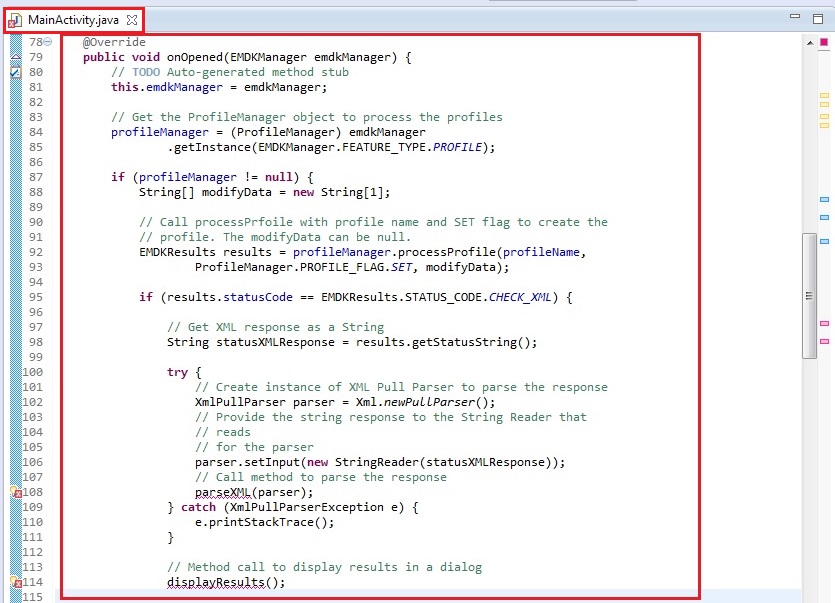Click the Java file icon on MainActivity.java tab
This screenshot has height=603, width=835.
pos(16,19)
